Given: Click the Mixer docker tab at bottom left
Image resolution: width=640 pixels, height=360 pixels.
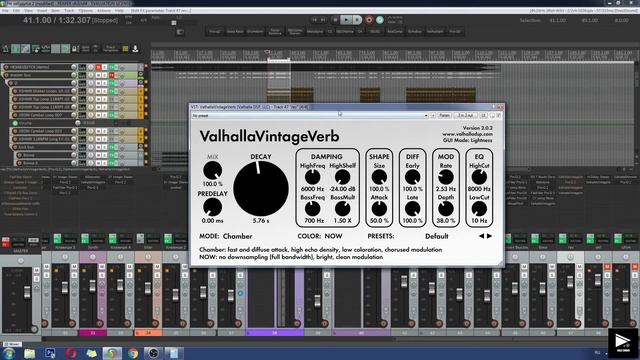Looking at the screenshot, I should coord(13,344).
